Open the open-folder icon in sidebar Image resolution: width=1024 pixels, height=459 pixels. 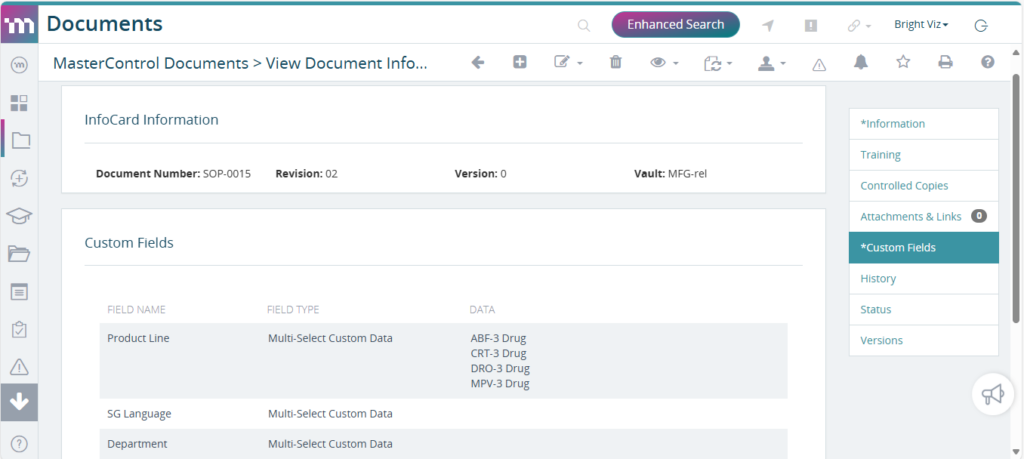[20, 253]
